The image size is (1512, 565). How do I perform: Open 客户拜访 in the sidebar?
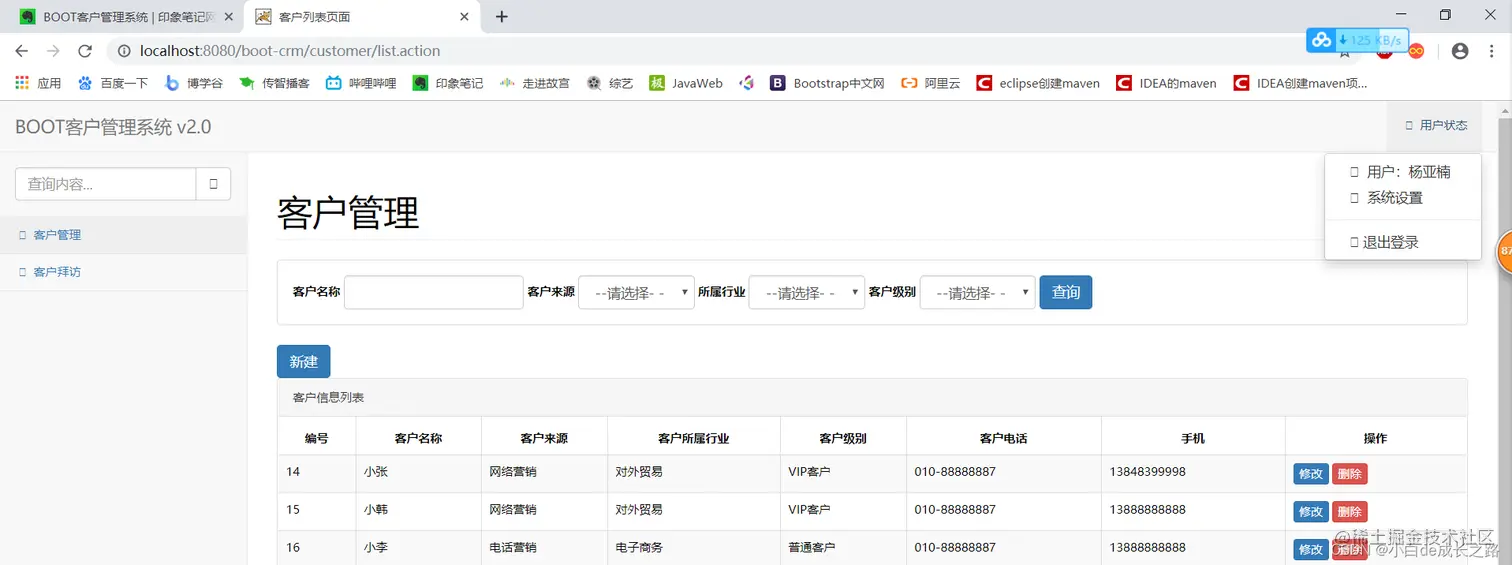pos(123,272)
